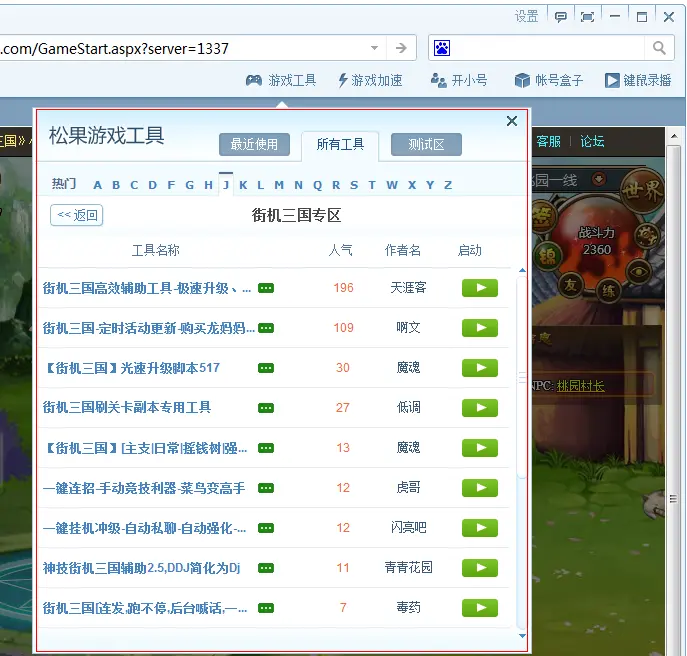Viewport: 687px width, 656px height.
Task: Switch to the 所有工具 tab
Action: [x=340, y=144]
